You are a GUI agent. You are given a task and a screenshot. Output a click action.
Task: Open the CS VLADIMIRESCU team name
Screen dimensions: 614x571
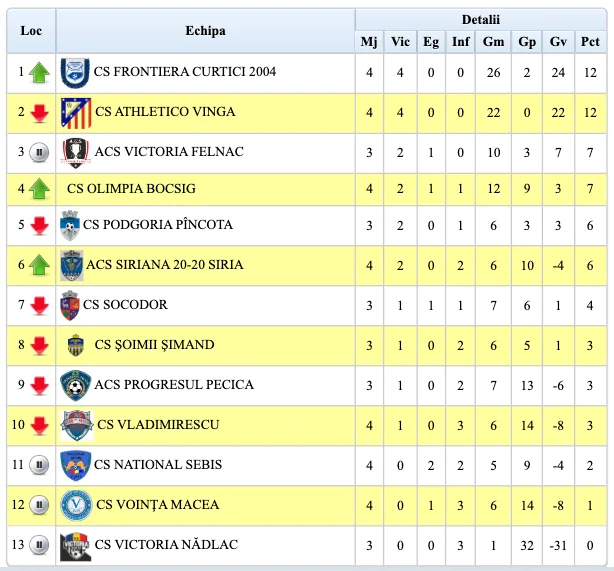158,425
